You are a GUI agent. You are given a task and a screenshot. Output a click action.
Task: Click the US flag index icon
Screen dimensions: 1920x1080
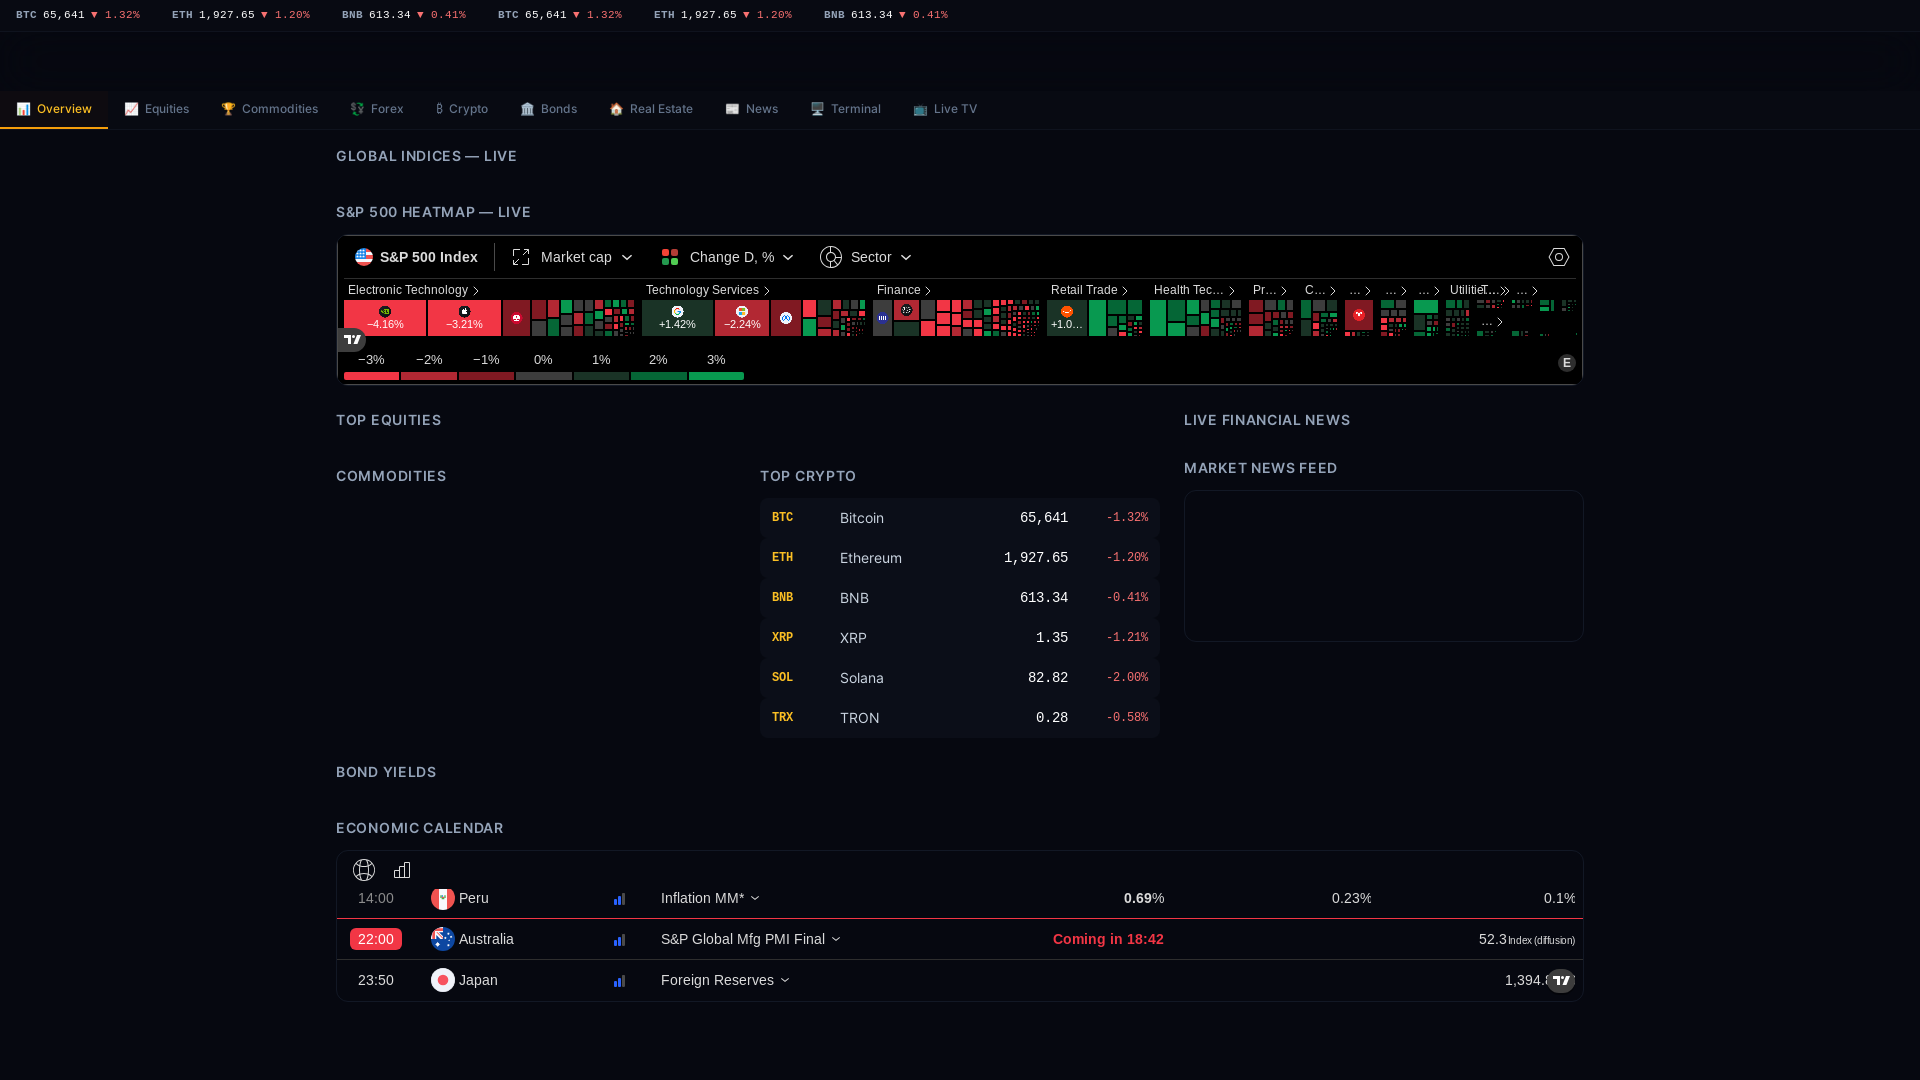pos(364,257)
